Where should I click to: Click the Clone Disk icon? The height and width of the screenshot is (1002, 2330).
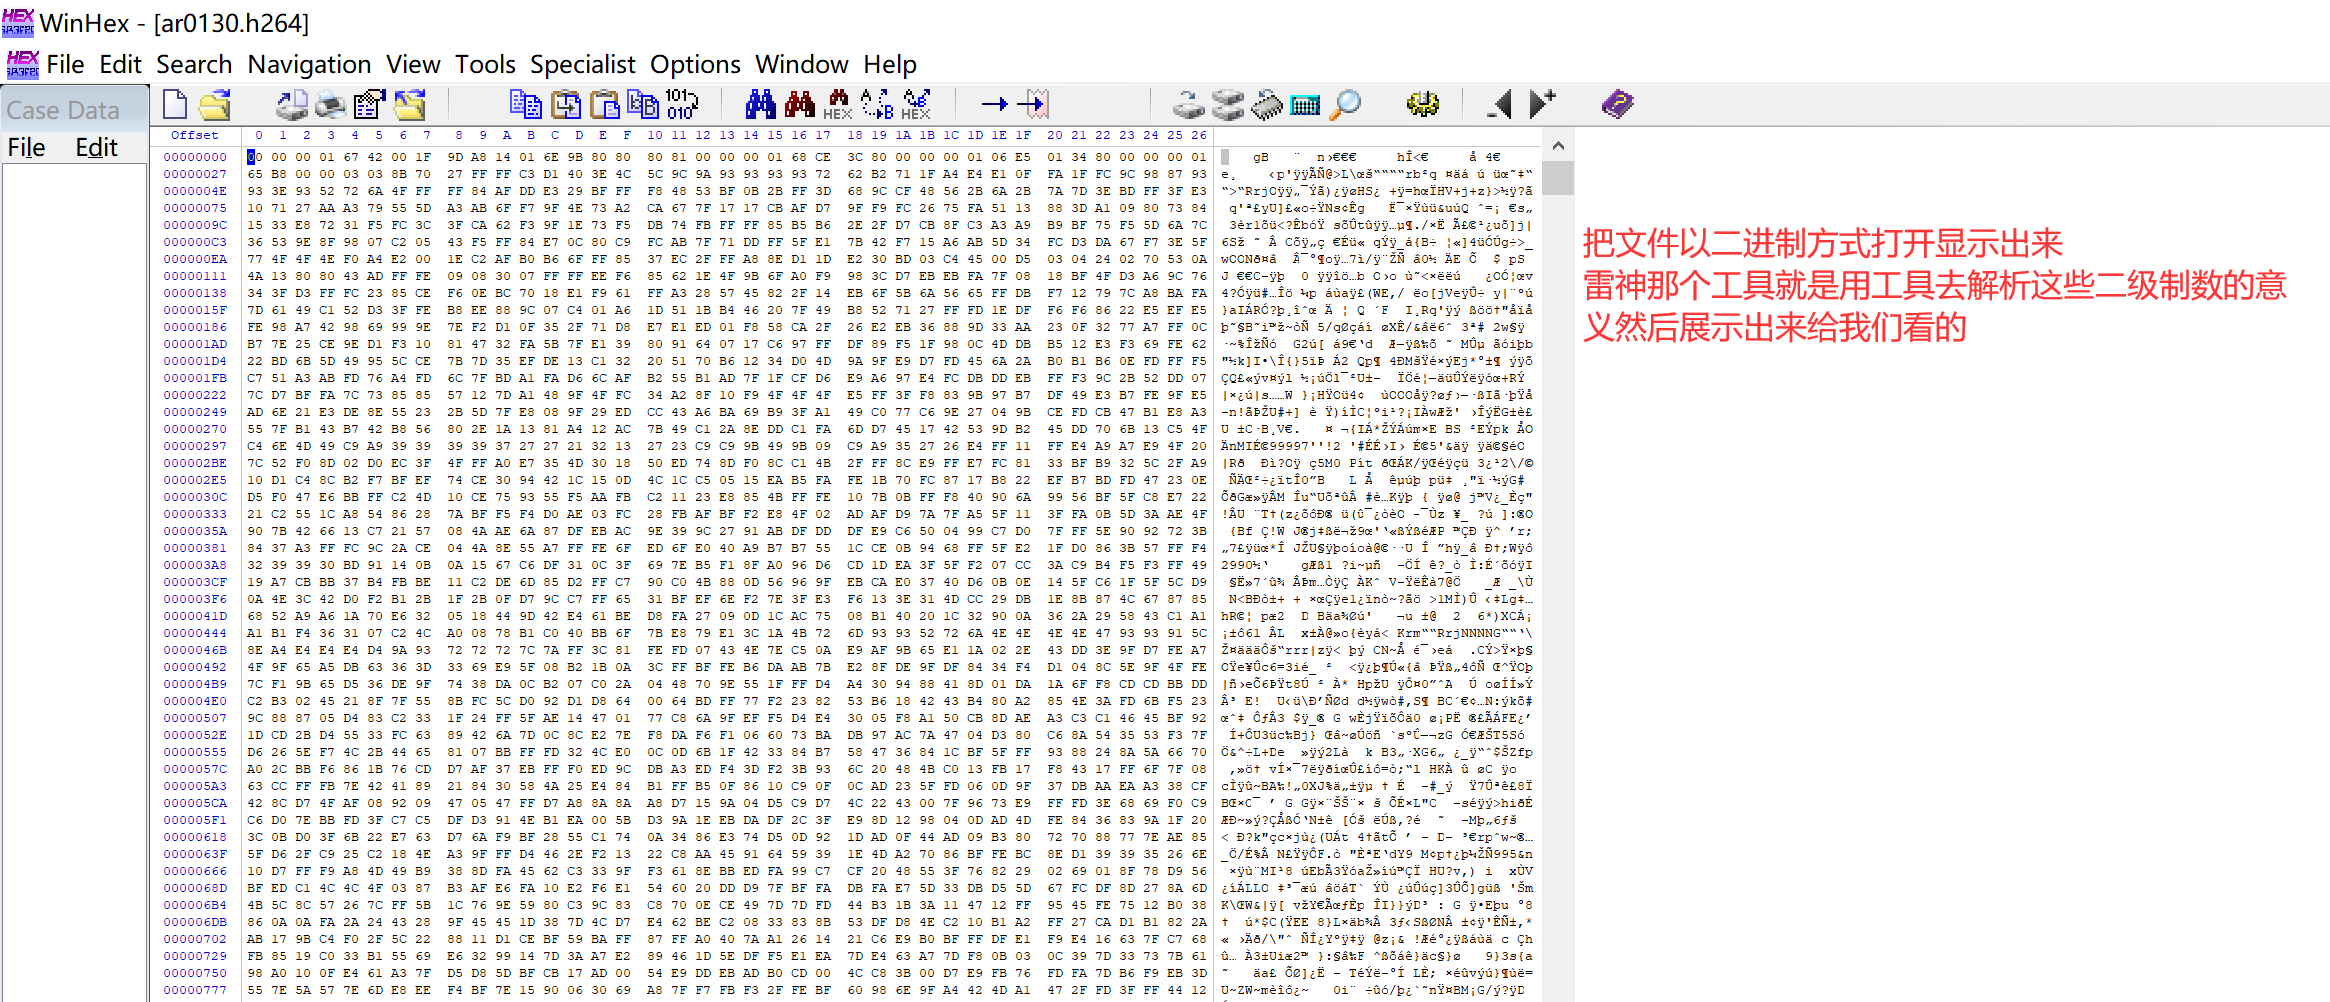tap(1228, 104)
